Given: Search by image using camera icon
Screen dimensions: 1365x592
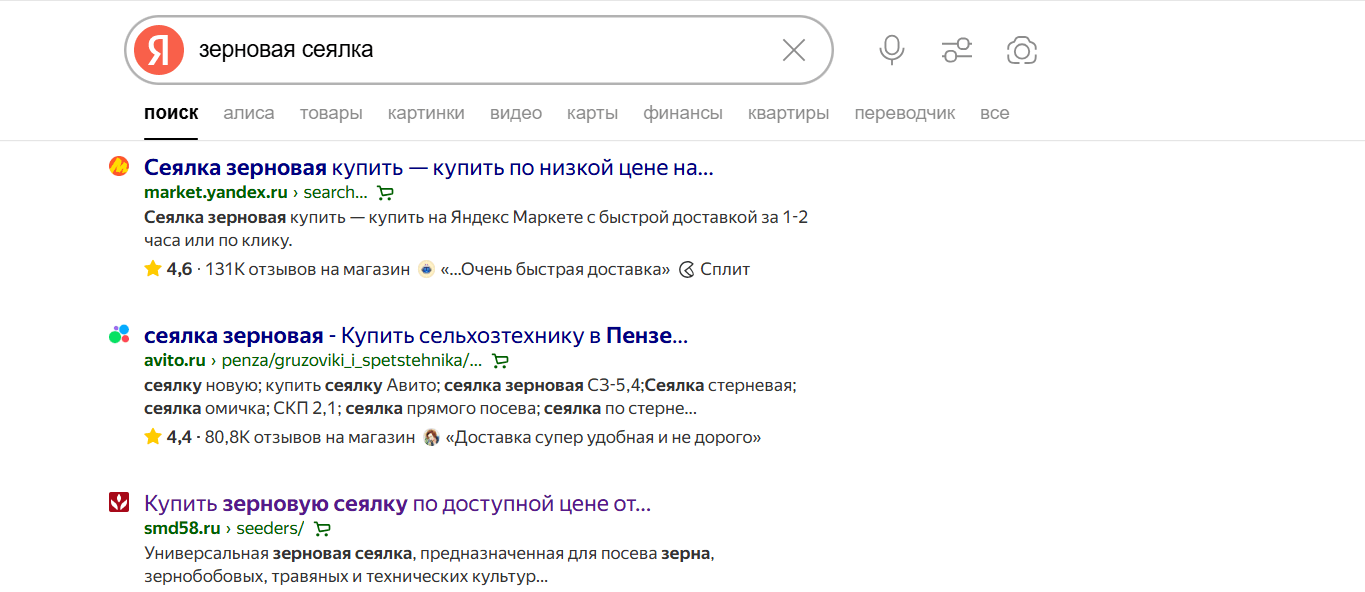Looking at the screenshot, I should pyautogui.click(x=1021, y=50).
